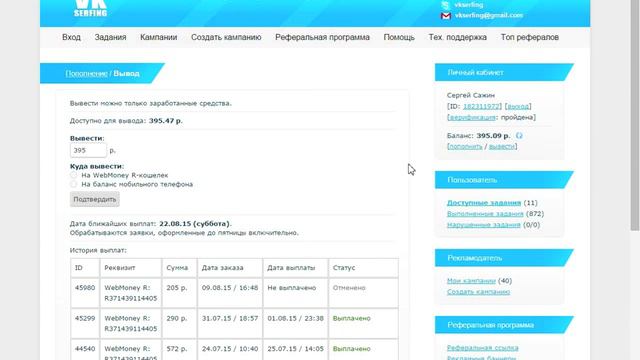Image resolution: width=640 pixels, height=360 pixels.
Task: Click the Gmail envelope icon in header
Action: (x=446, y=16)
